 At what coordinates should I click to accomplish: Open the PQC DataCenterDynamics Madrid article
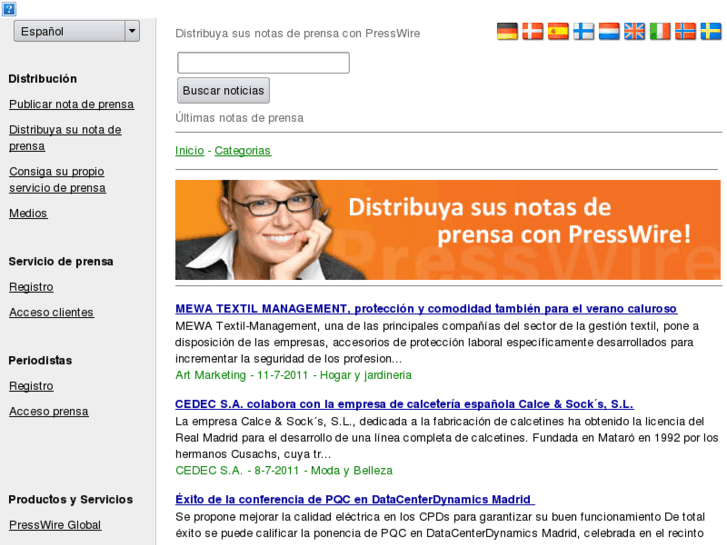tap(355, 500)
